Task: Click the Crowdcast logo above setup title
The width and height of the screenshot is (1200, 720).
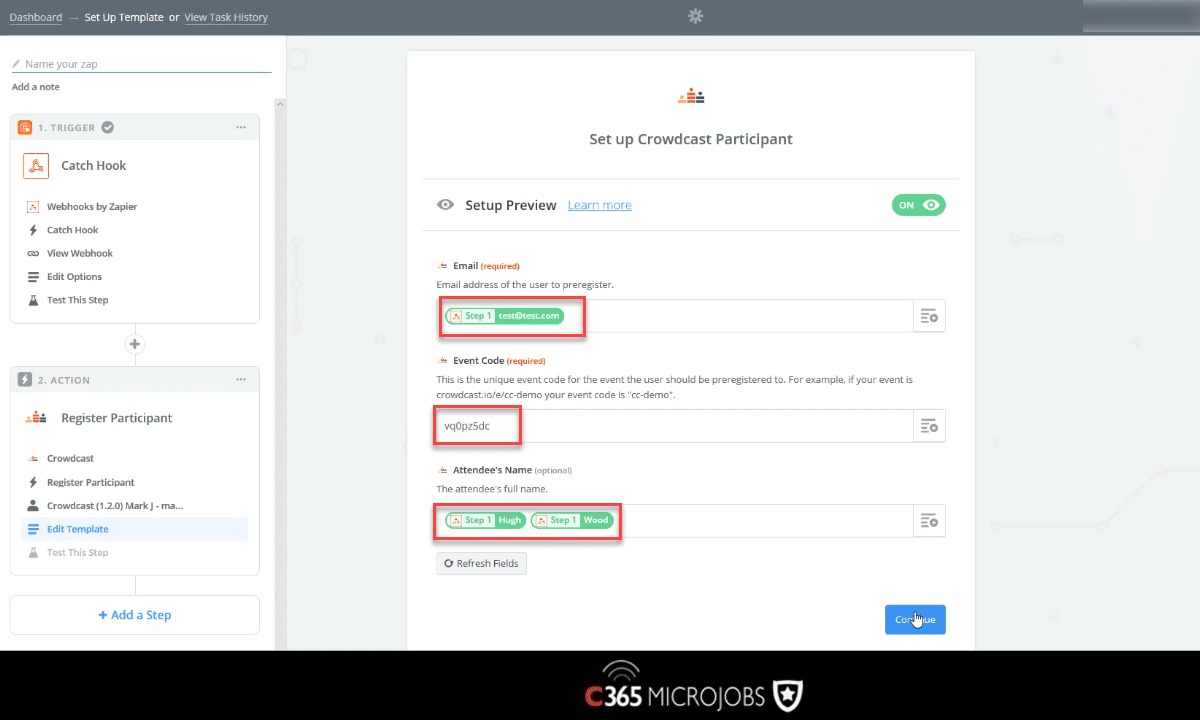Action: pyautogui.click(x=691, y=97)
